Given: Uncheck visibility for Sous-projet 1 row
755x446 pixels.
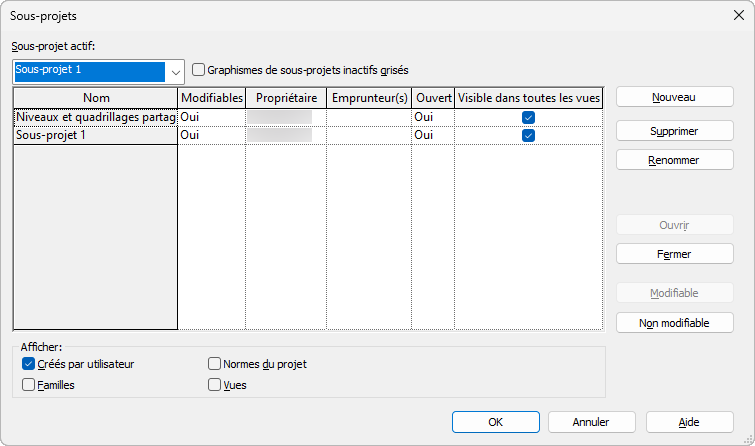Looking at the screenshot, I should (x=528, y=136).
